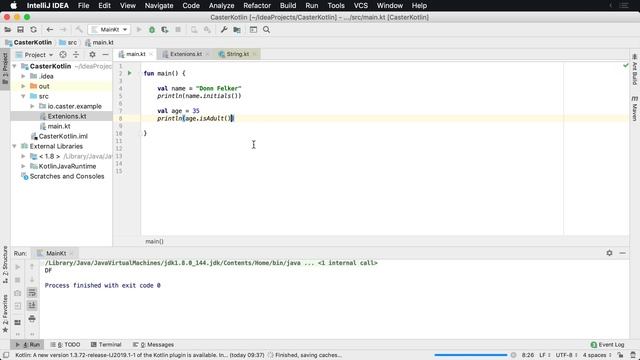640x360 pixels.
Task: Click the main.kt breadcrumb
Action: (99, 42)
